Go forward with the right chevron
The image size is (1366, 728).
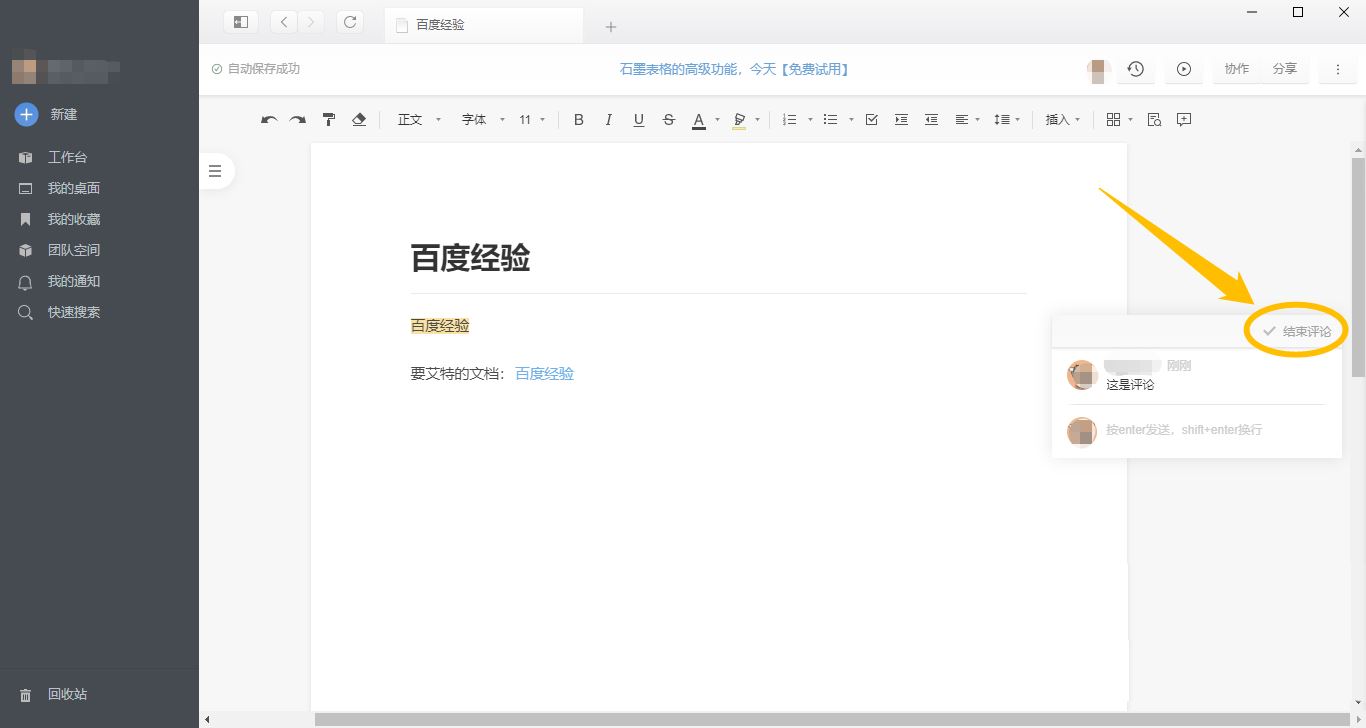(311, 22)
